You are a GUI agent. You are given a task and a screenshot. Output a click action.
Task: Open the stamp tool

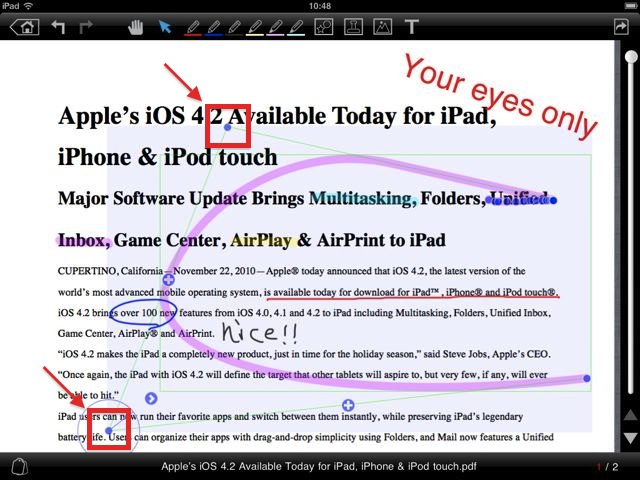pos(353,27)
